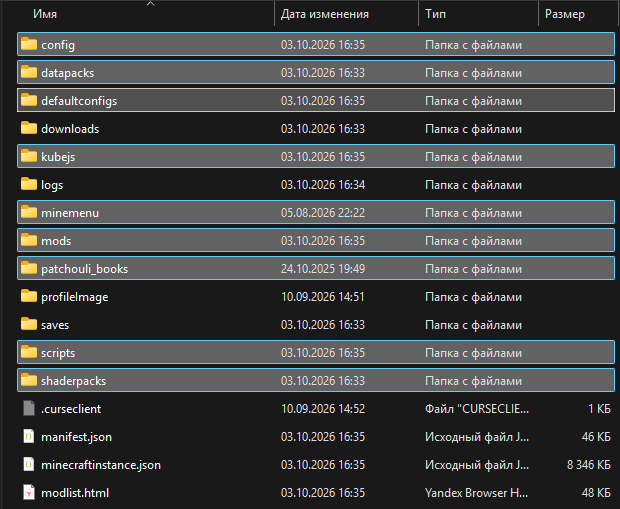Select the .curseclient file name
Viewport: 620px width, 509px height.
click(71, 409)
